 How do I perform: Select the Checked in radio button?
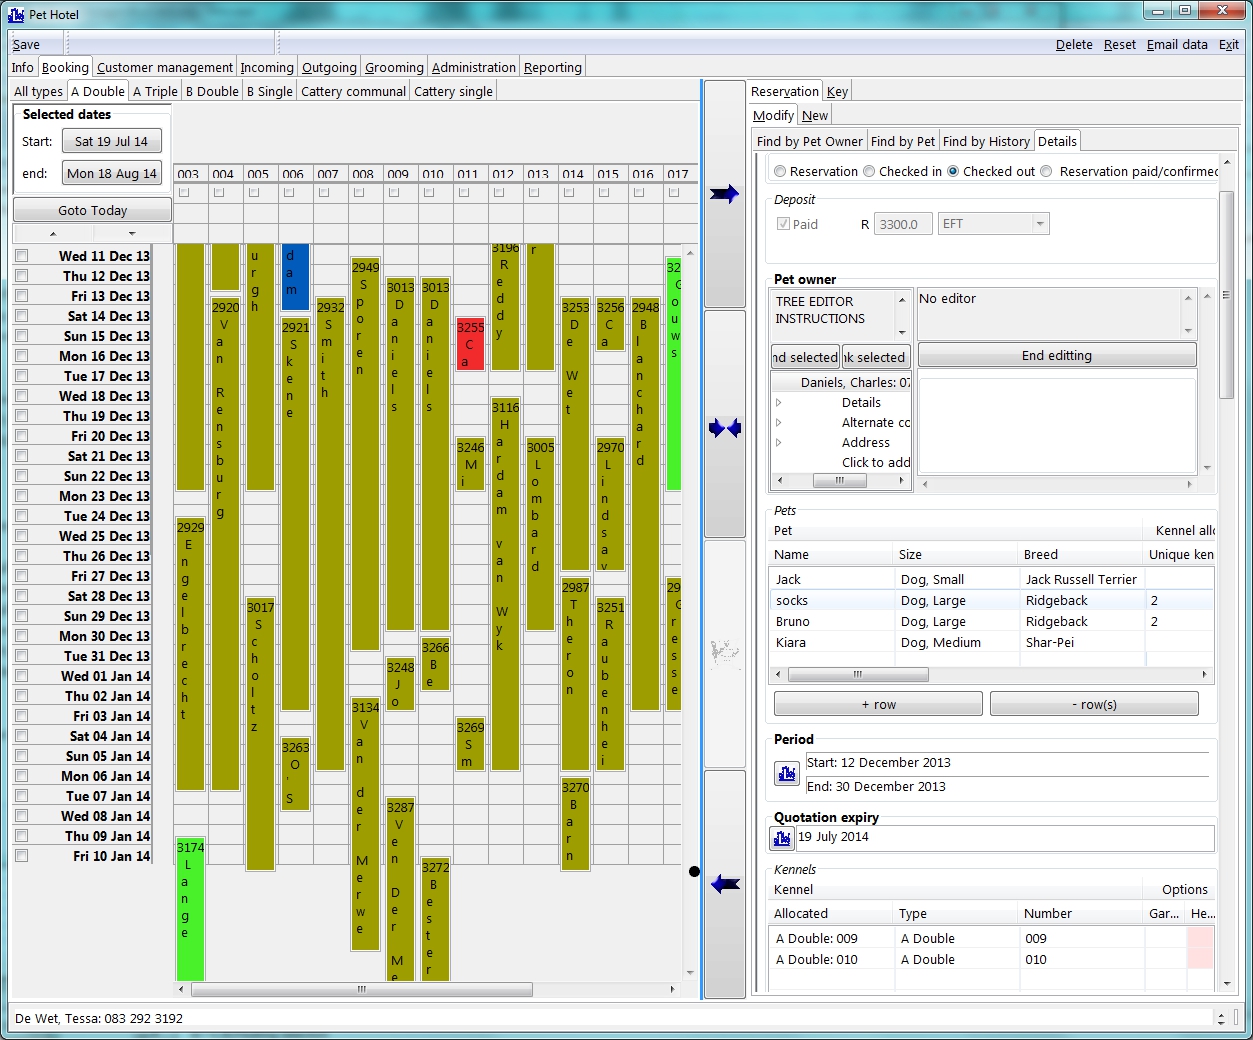point(869,172)
